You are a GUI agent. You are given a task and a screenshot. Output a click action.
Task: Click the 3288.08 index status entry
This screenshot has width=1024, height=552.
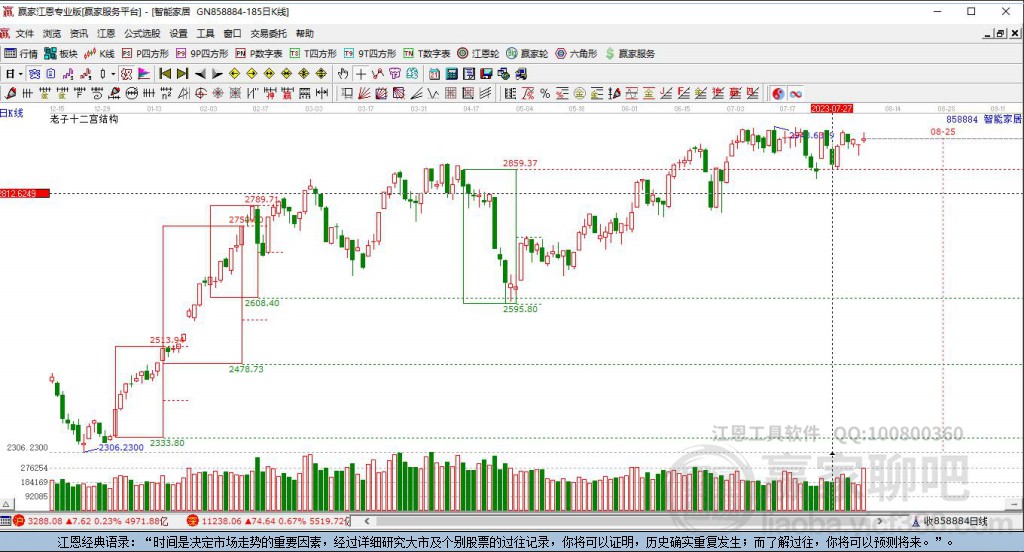(91, 521)
